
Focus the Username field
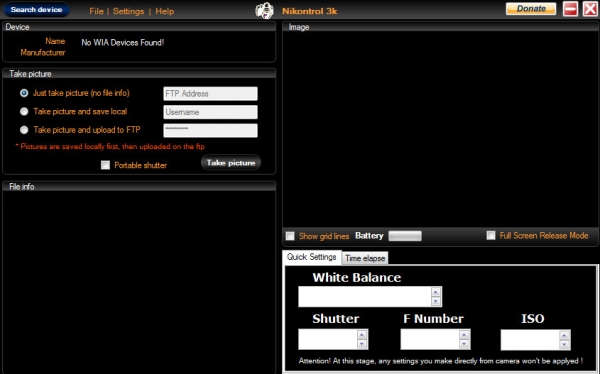click(210, 112)
